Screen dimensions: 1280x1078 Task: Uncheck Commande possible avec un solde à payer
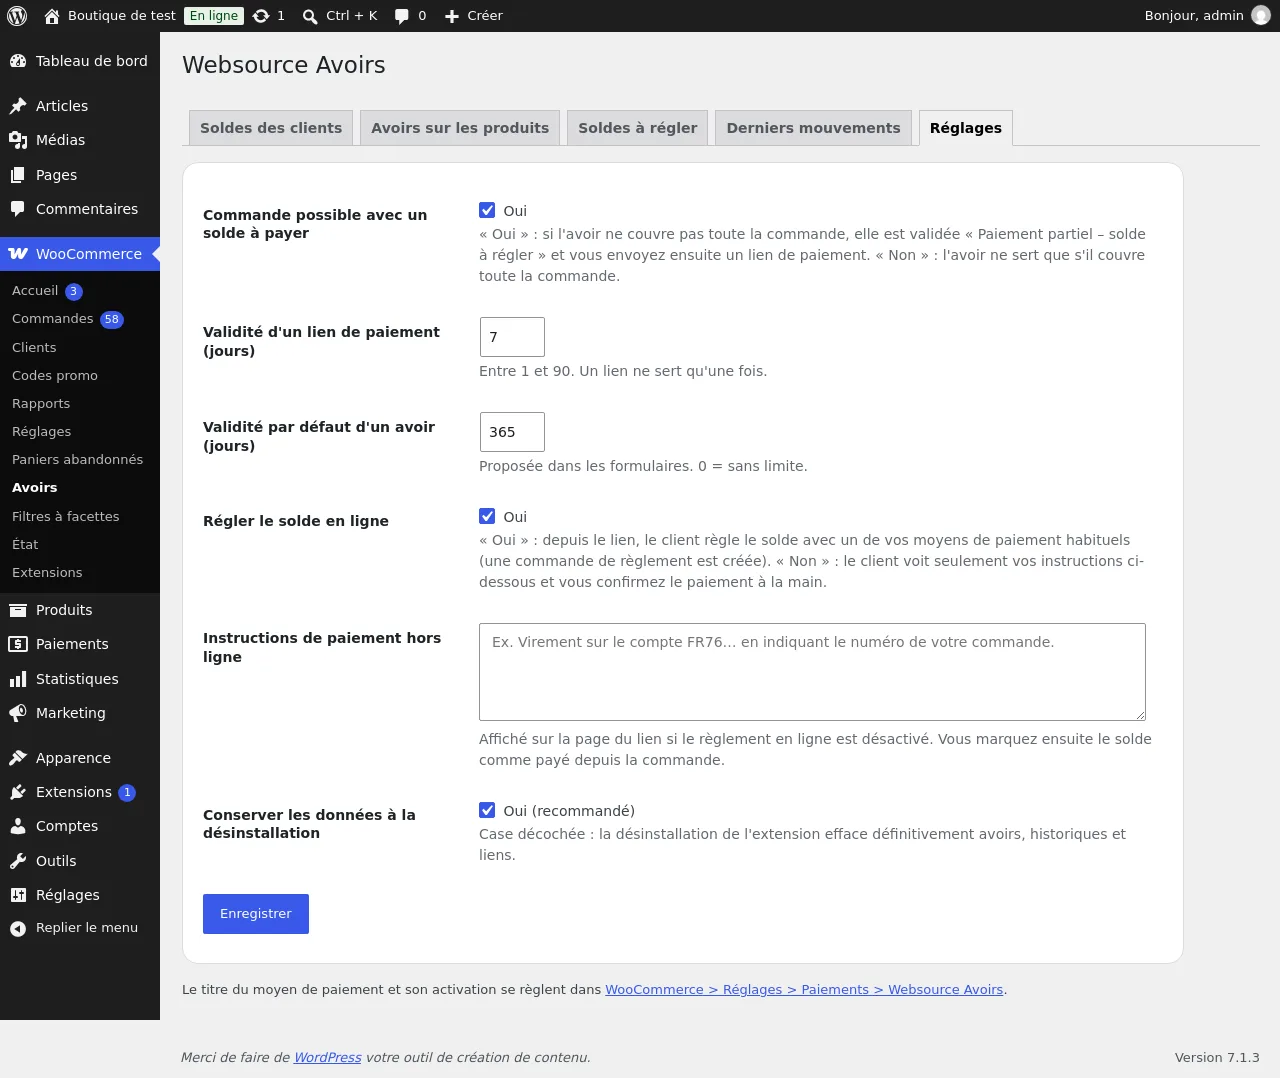487,210
